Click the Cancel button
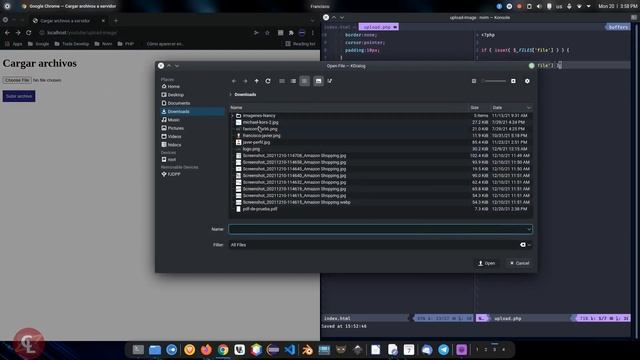The height and width of the screenshot is (360, 640). tap(520, 263)
